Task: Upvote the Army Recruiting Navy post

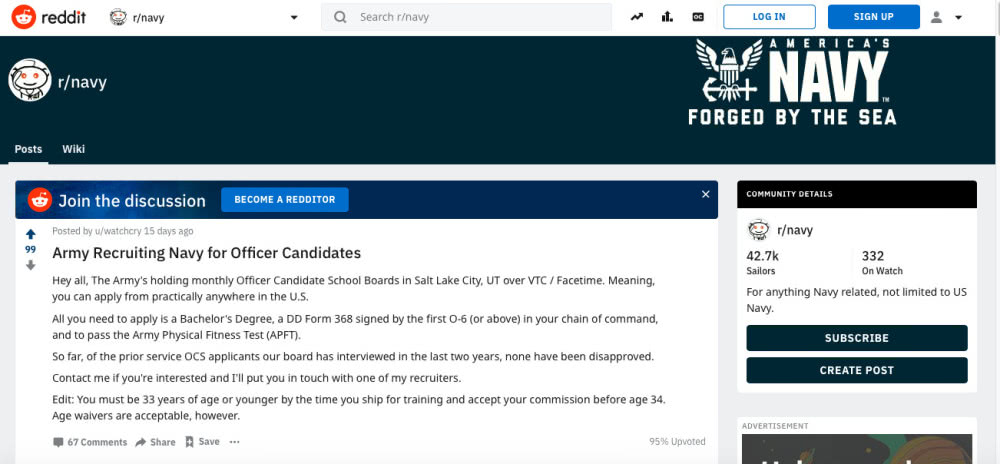Action: [x=31, y=234]
